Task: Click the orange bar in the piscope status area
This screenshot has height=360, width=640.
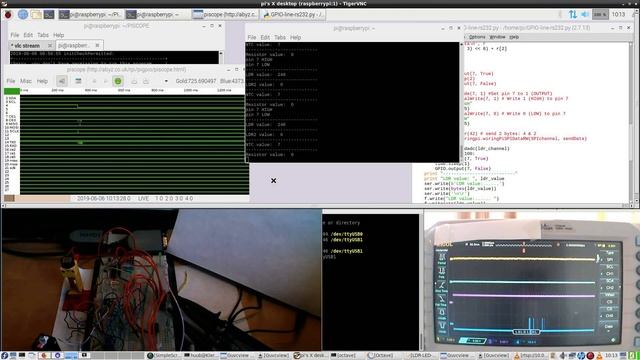Action: coord(42,198)
